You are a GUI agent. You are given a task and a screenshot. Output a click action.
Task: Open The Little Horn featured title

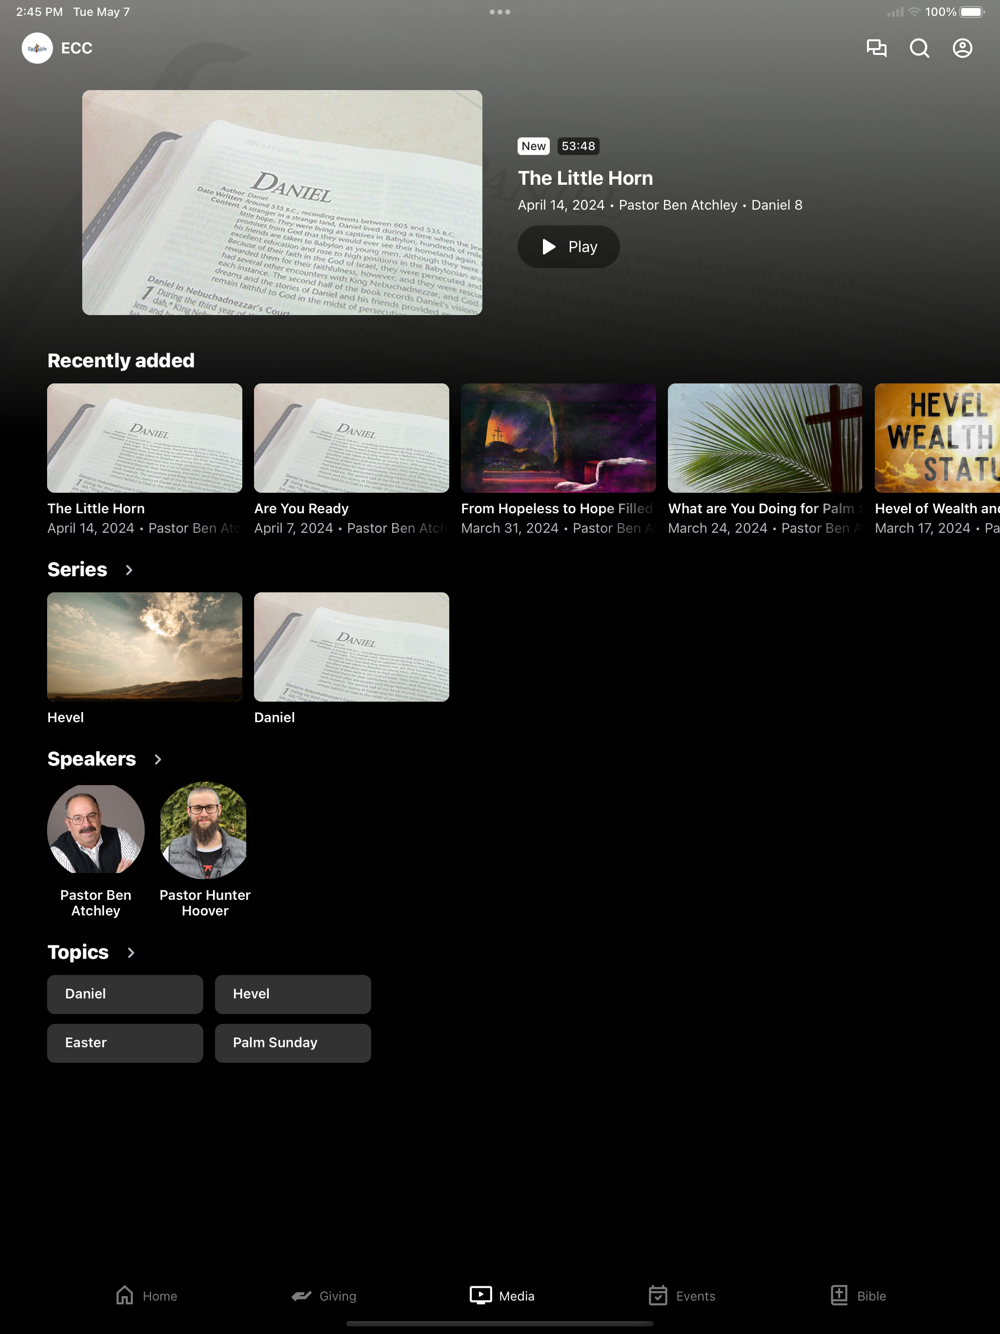585,178
